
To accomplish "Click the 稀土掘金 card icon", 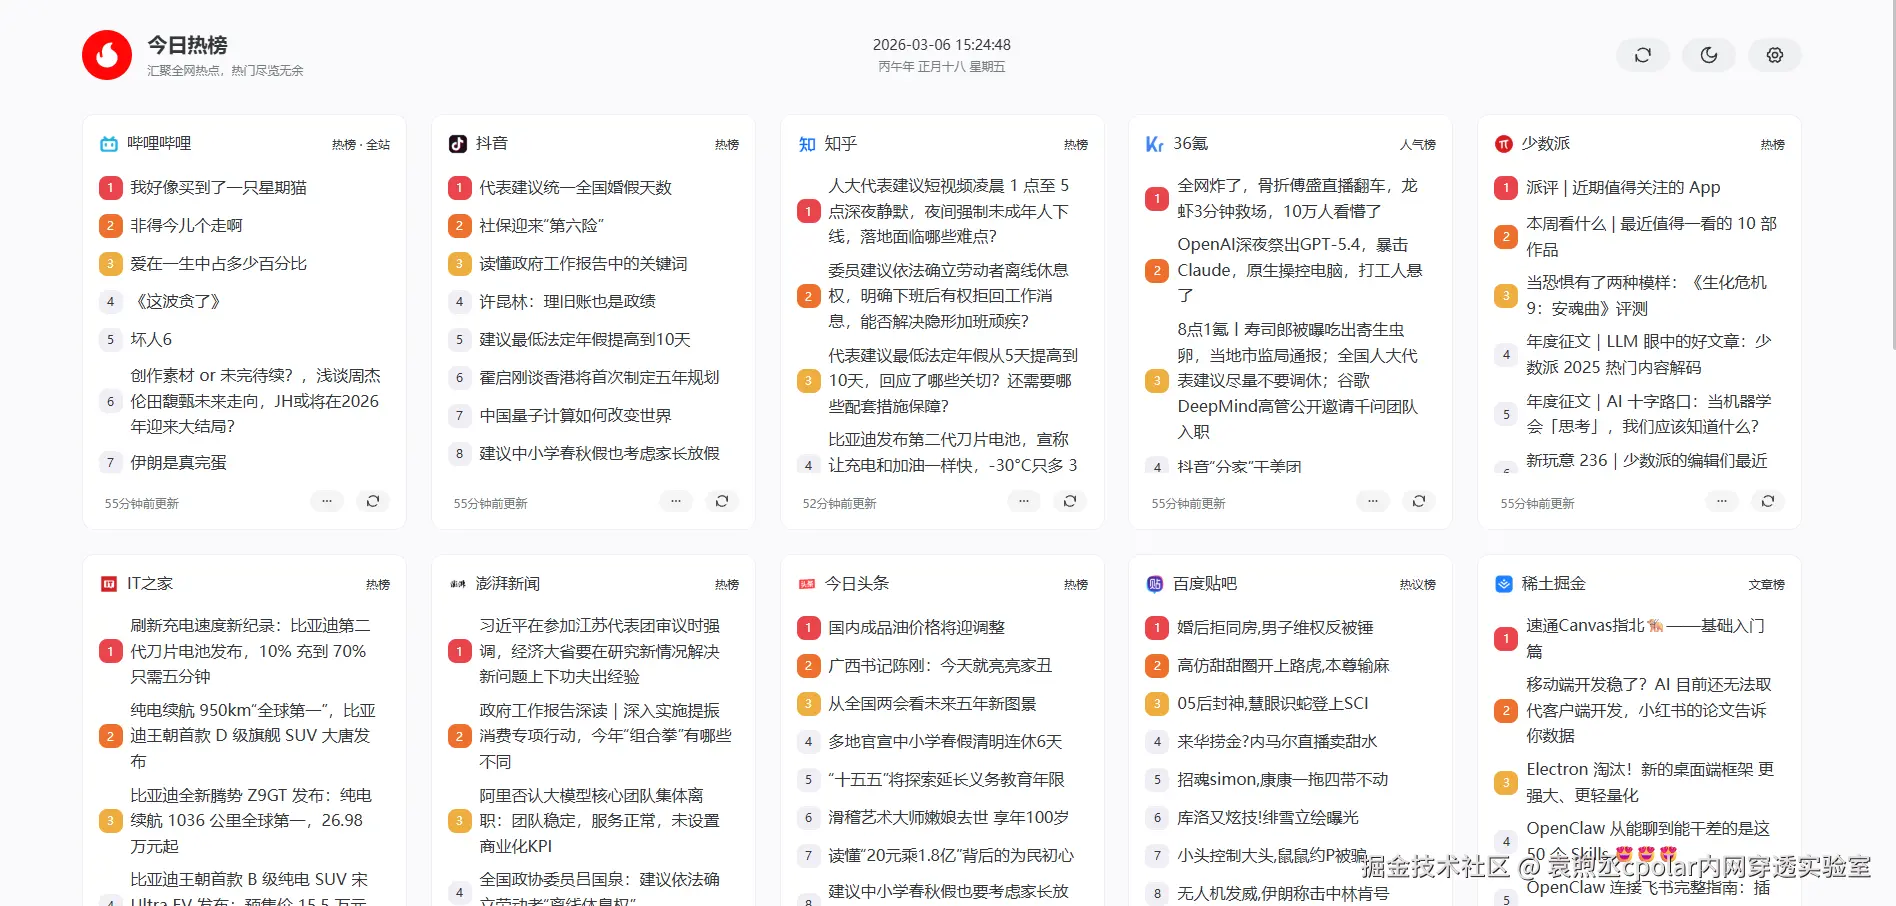I will pos(1504,584).
